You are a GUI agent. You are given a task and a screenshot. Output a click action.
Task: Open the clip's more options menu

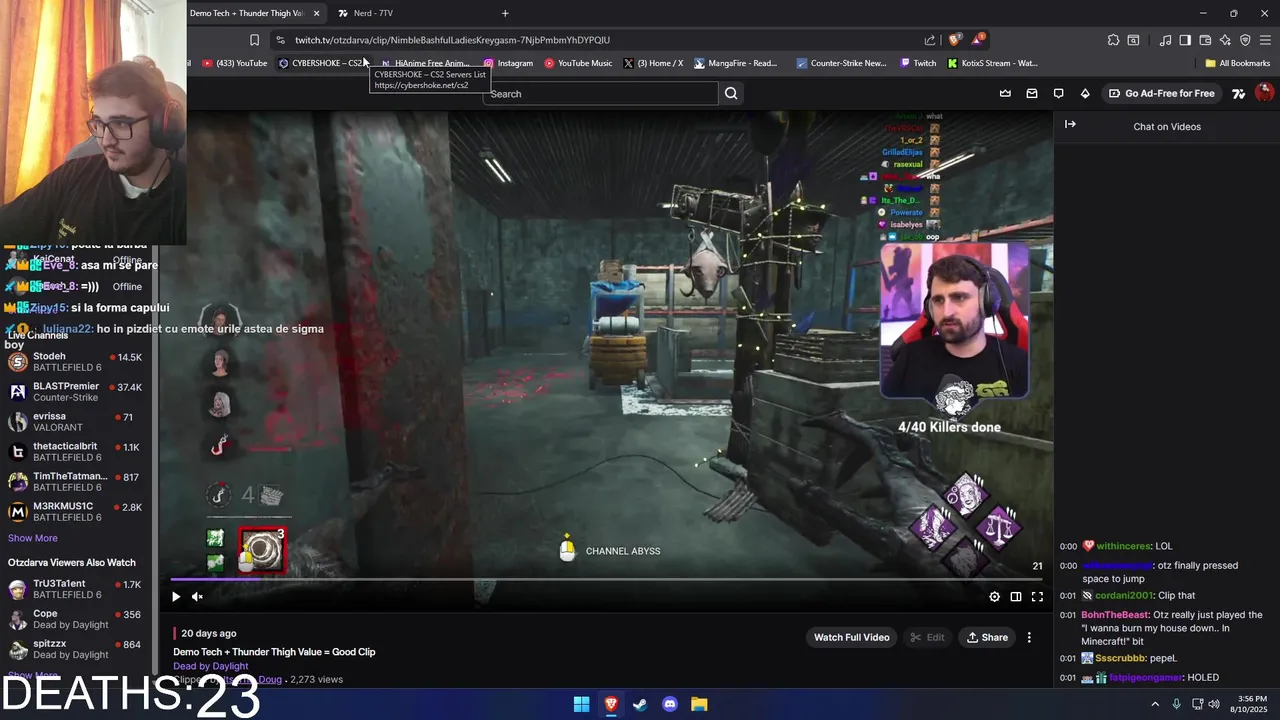(x=1029, y=637)
